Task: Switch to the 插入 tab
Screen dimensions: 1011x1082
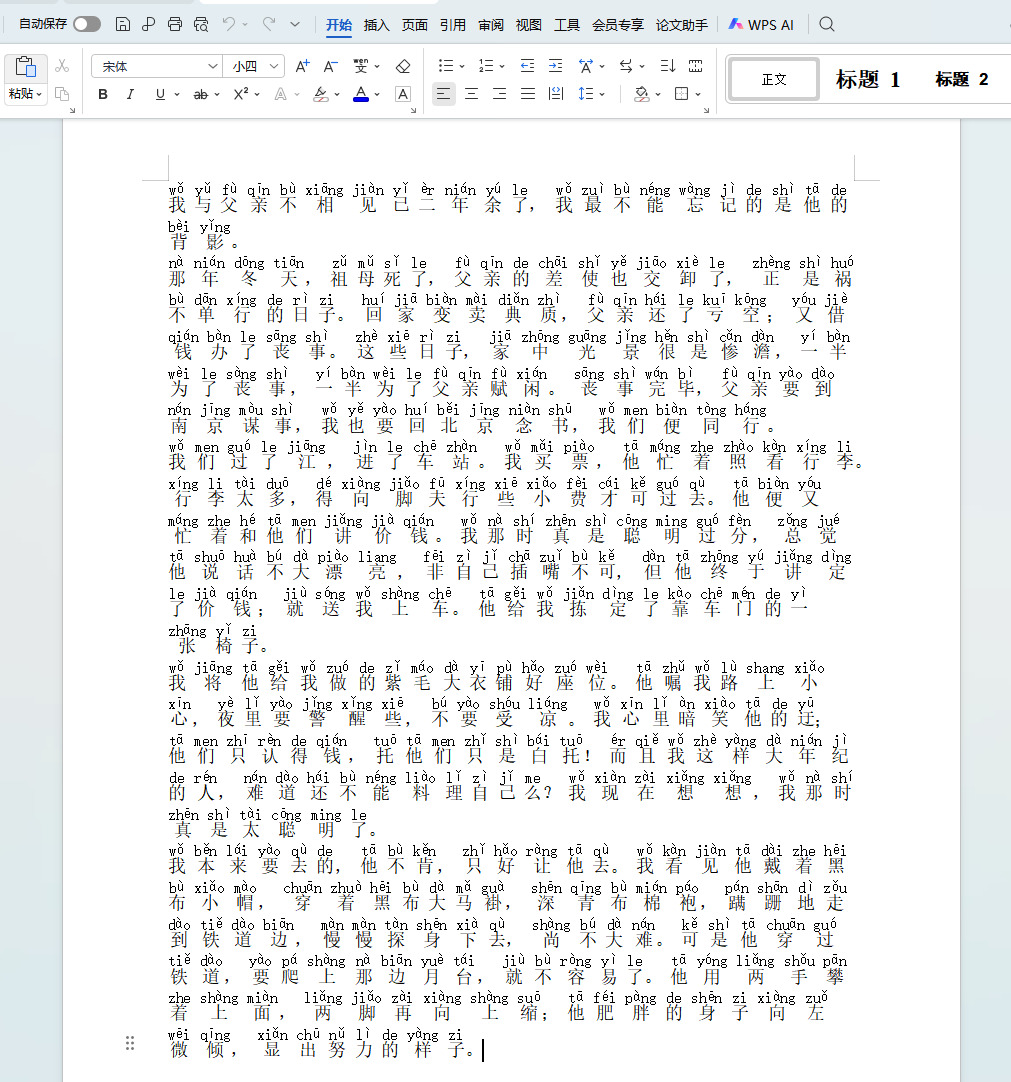Action: point(376,25)
